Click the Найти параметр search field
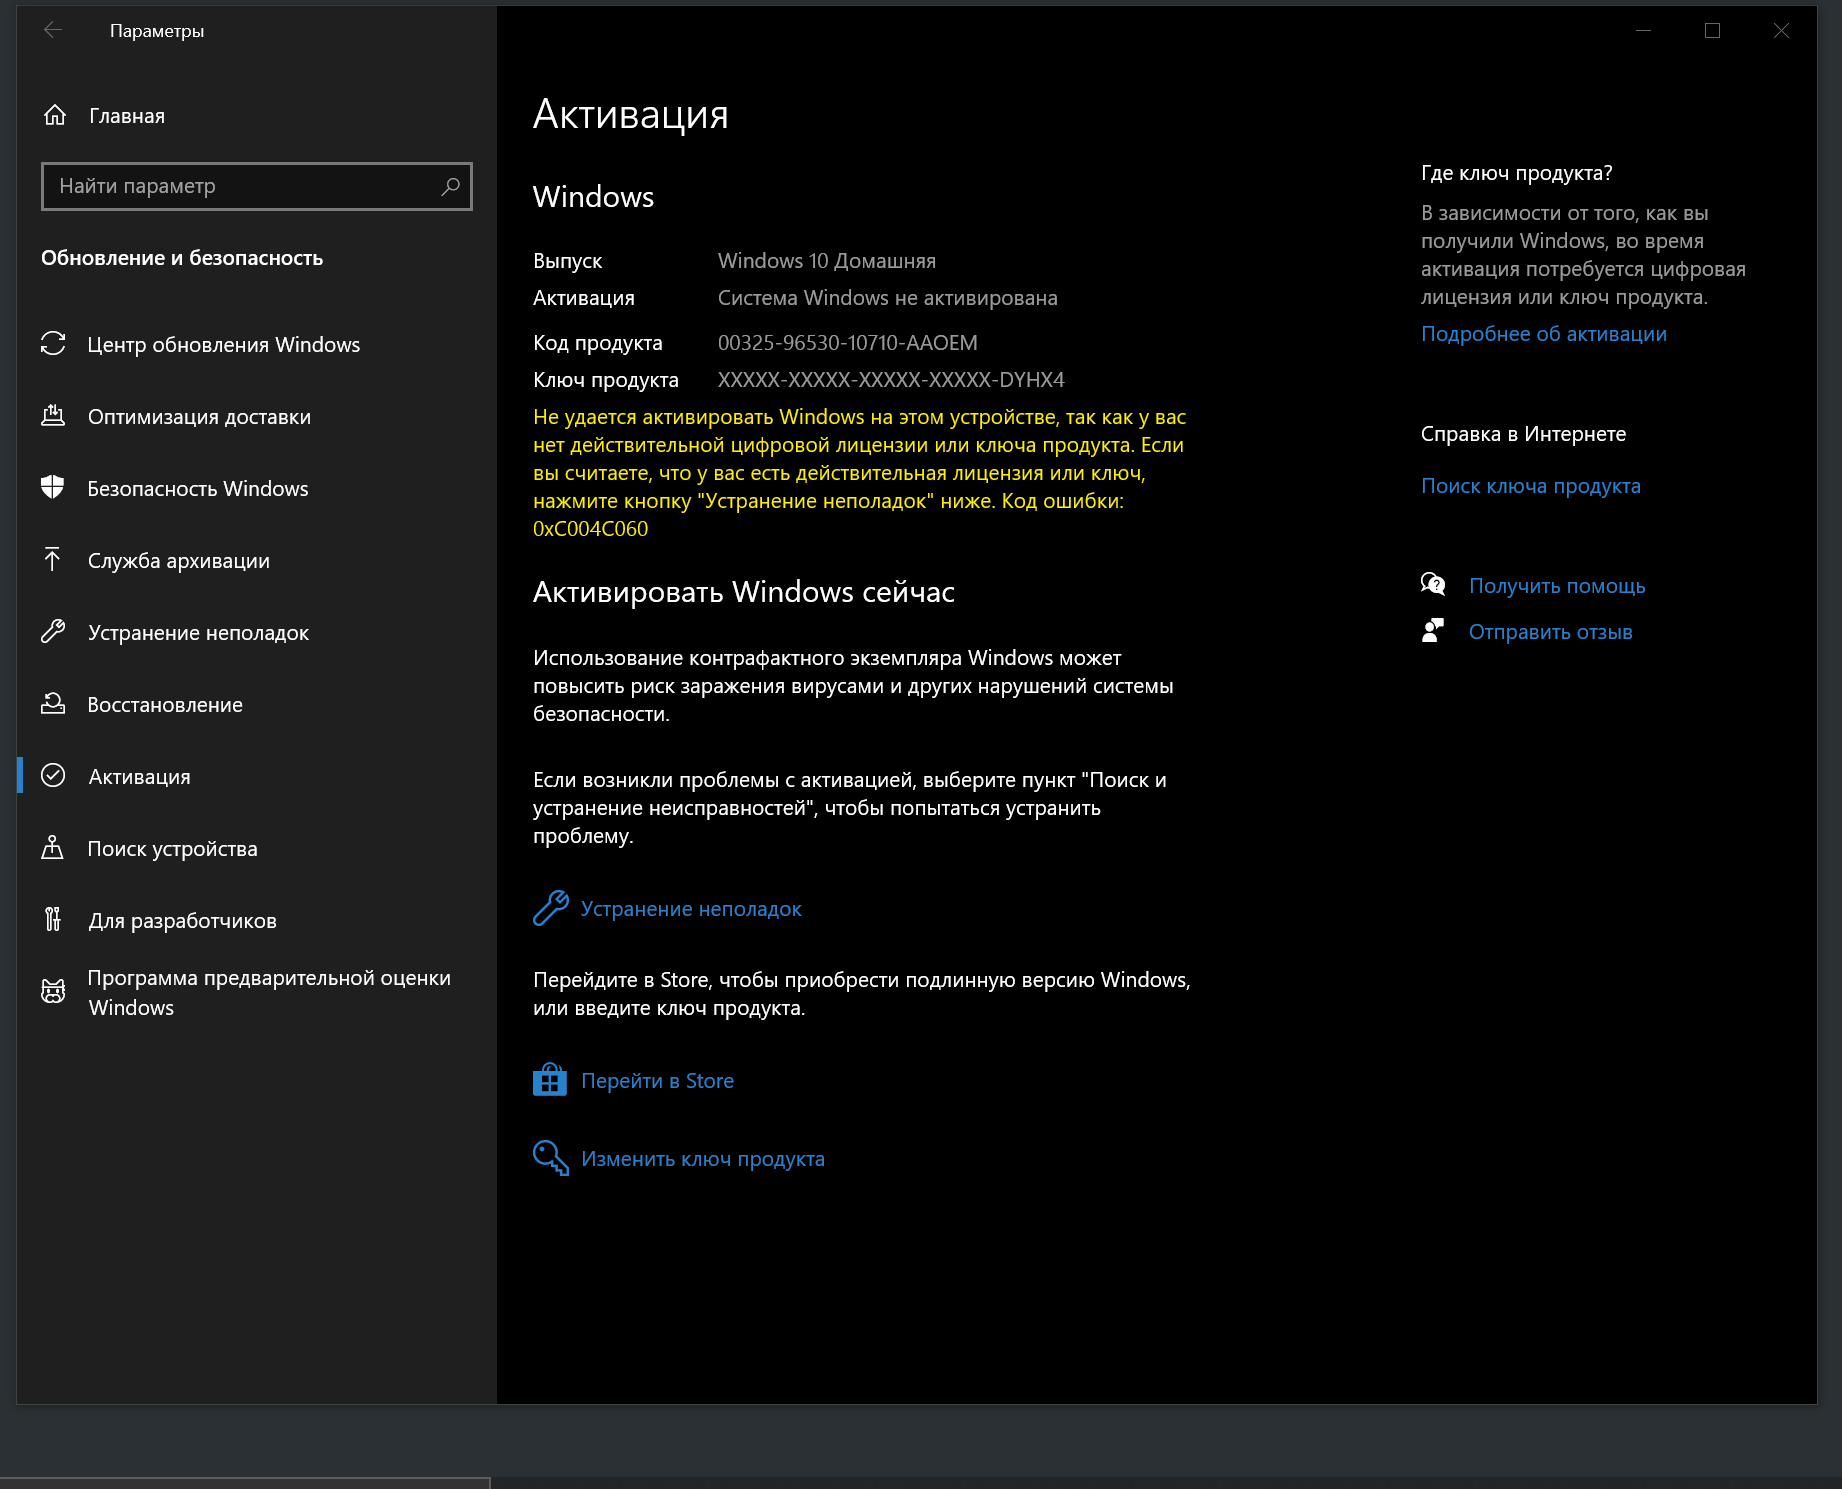 (257, 186)
